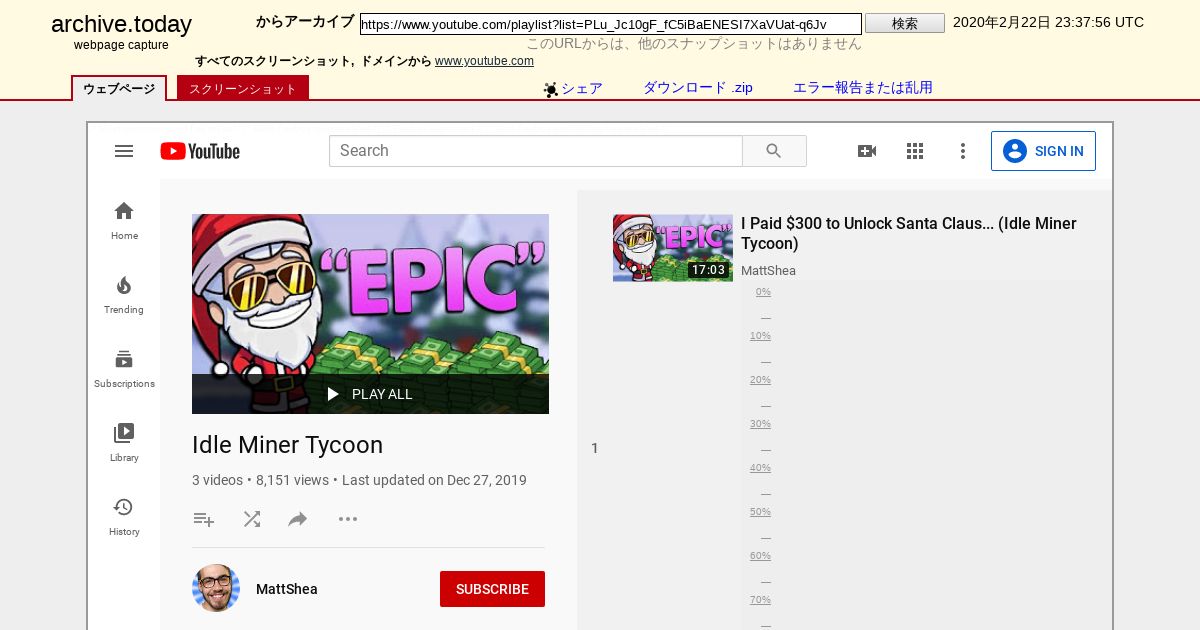
Task: Open www.youtube.com domain link
Action: pos(484,61)
